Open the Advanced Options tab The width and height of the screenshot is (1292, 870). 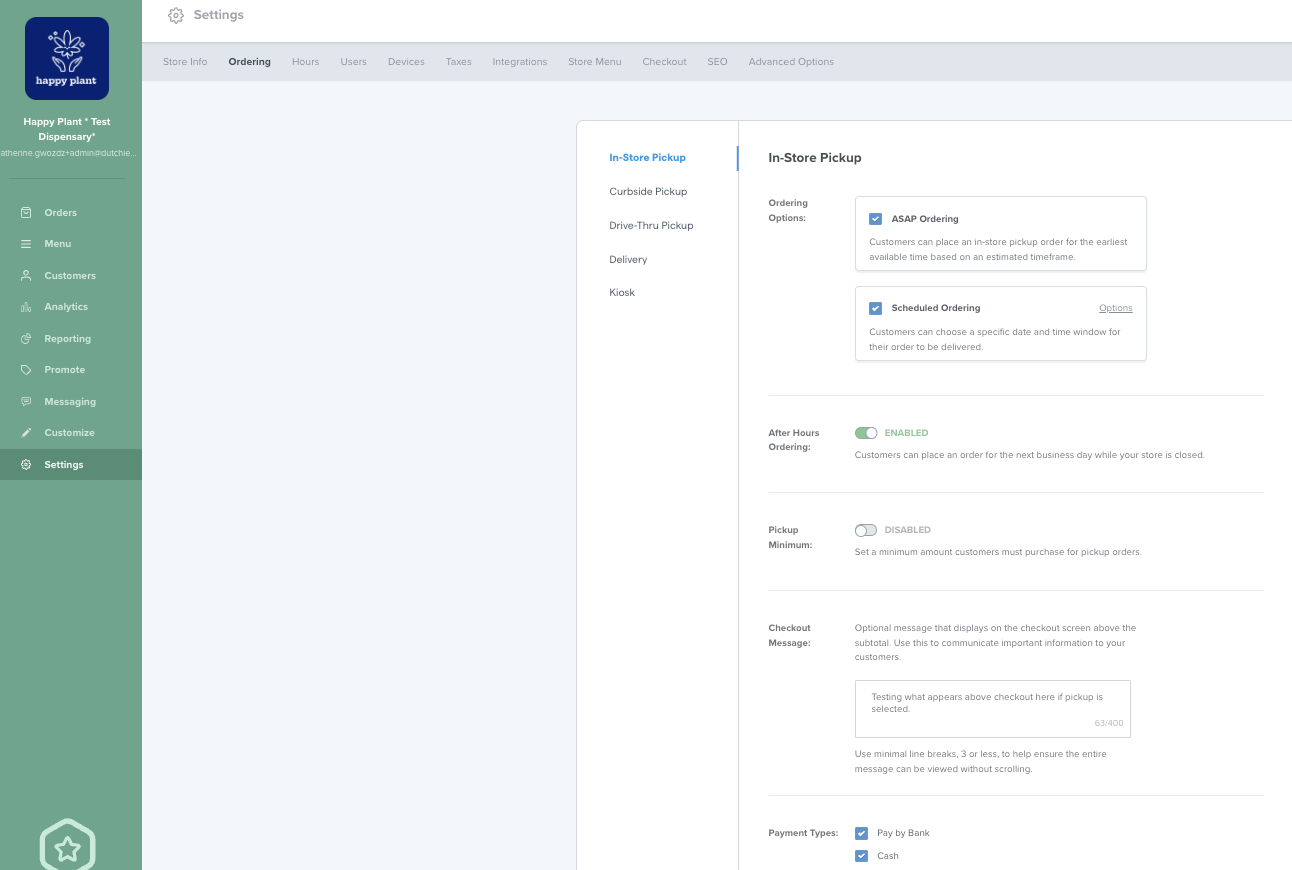click(791, 62)
